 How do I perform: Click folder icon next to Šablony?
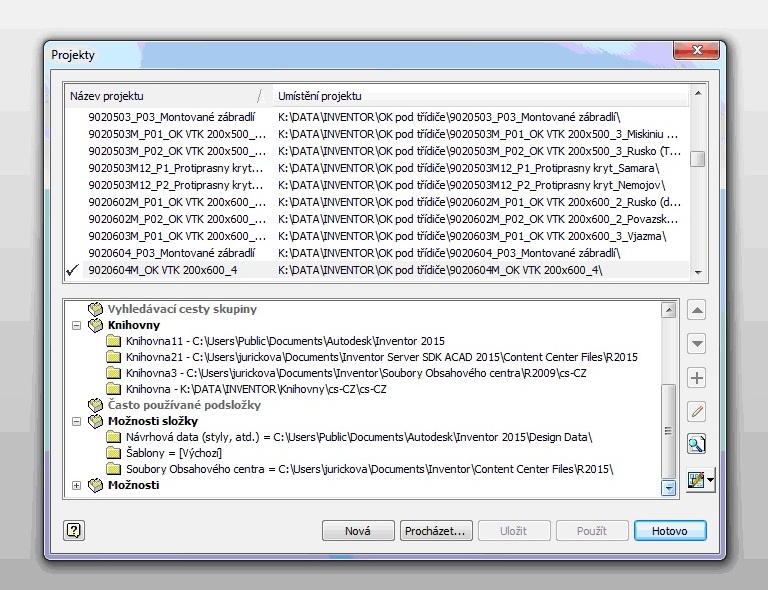(114, 453)
